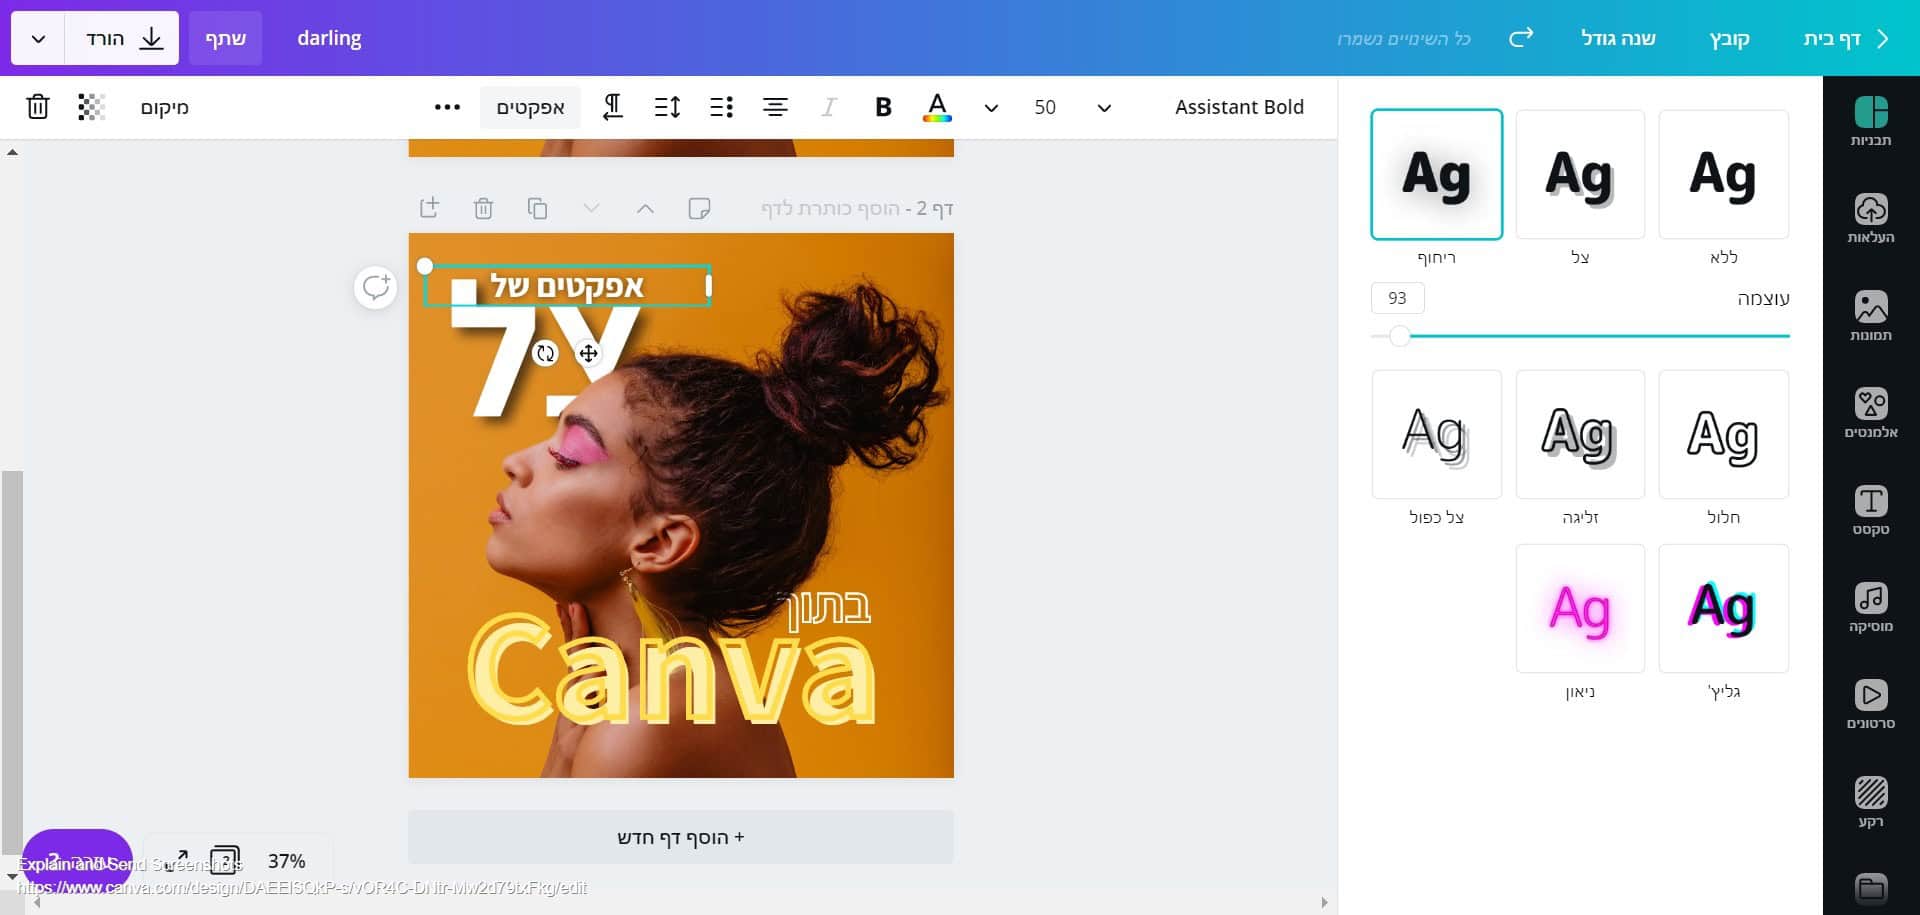Apply bulleted list formatting
This screenshot has height=915, width=1920.
[x=721, y=107]
